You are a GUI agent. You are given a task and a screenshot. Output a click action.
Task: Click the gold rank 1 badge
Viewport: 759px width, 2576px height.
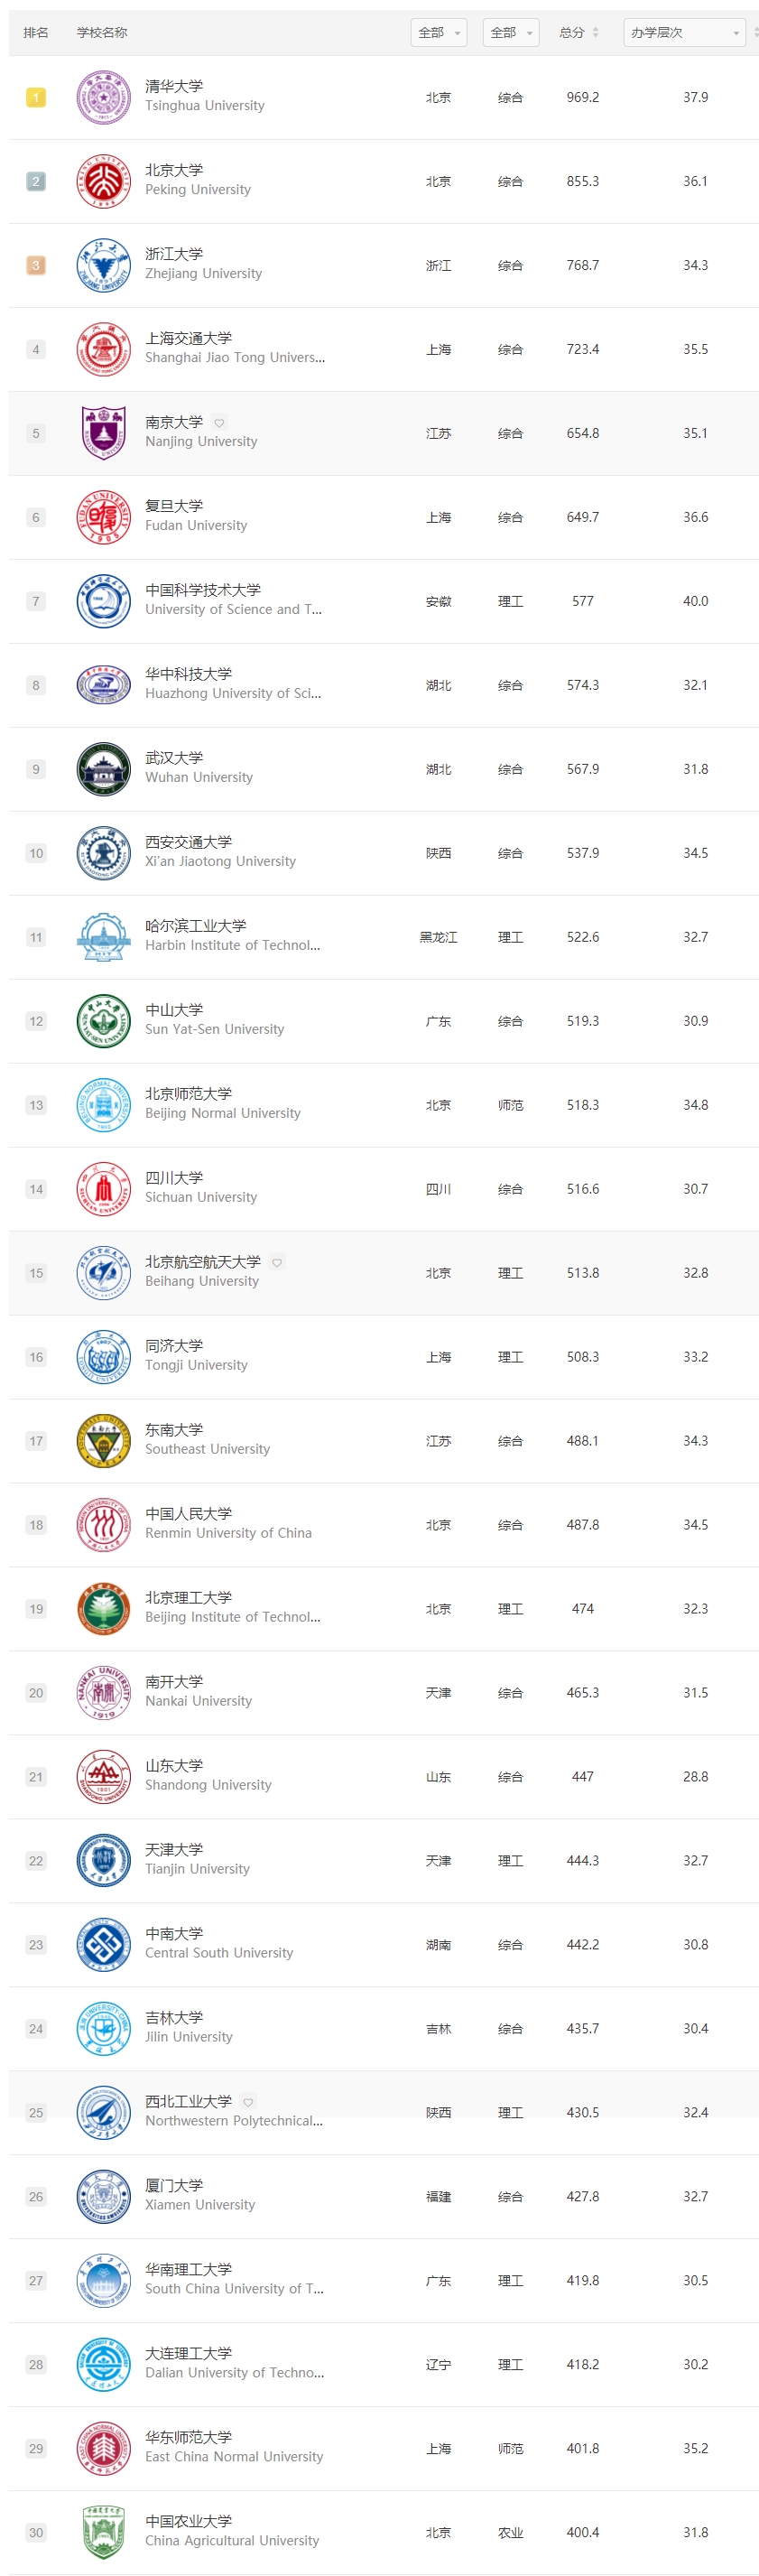pyautogui.click(x=36, y=97)
